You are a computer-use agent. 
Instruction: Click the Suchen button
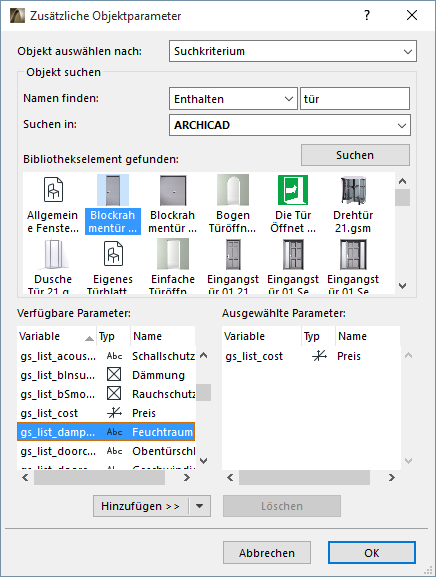(x=355, y=155)
